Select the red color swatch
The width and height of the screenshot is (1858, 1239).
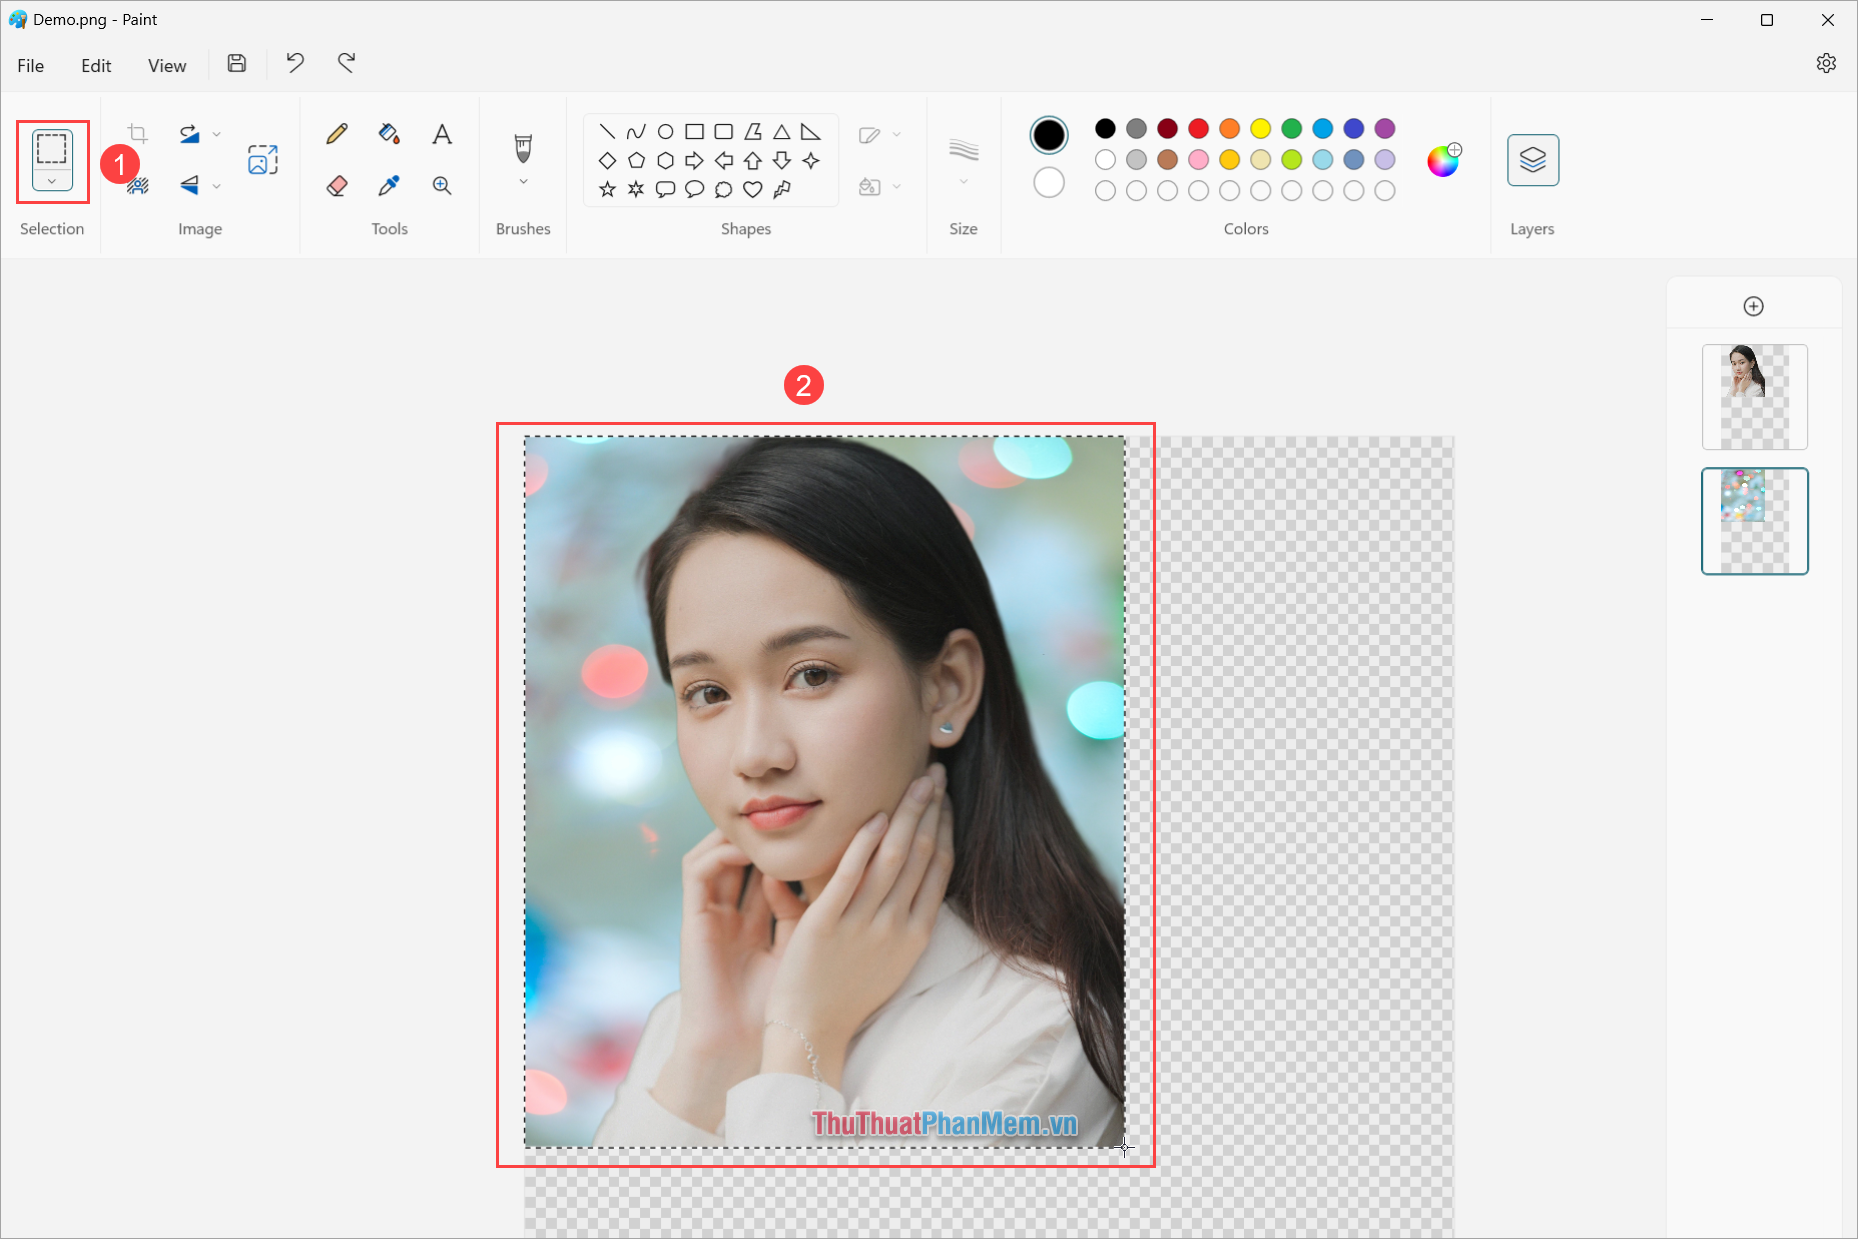(1198, 129)
